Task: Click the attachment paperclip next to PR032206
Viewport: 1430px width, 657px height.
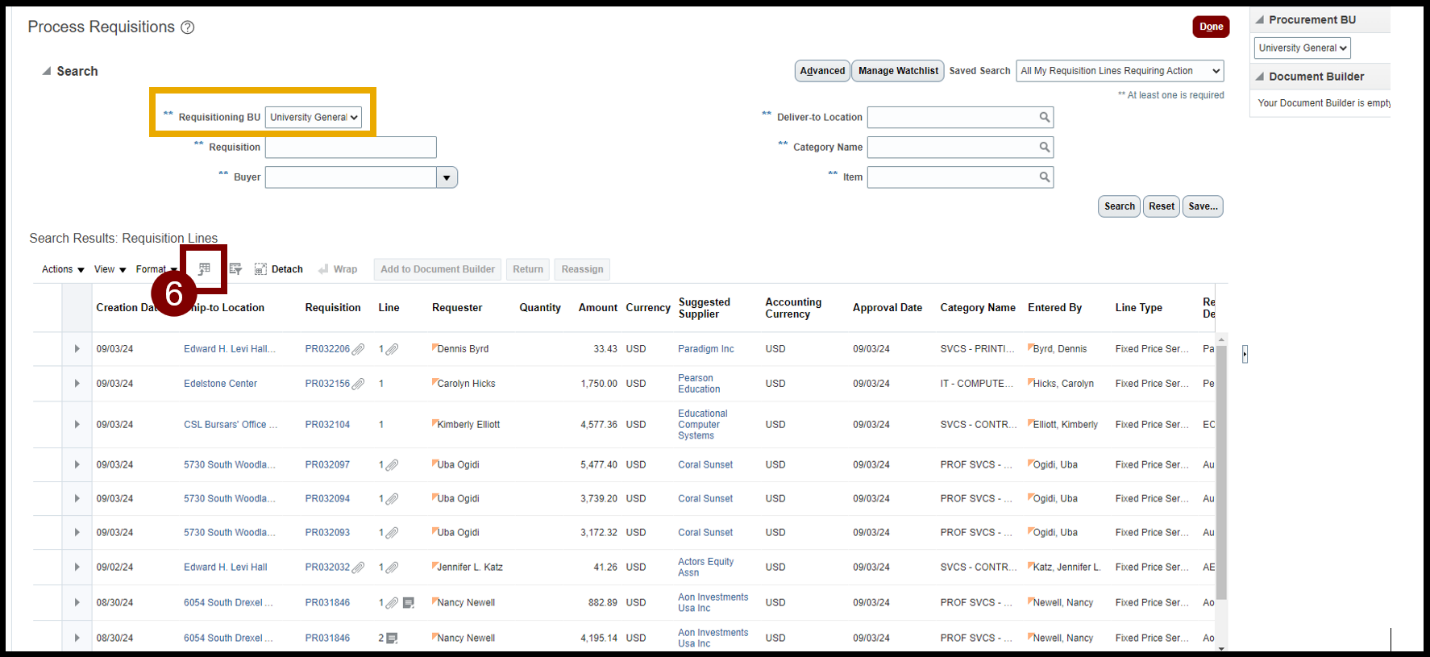Action: (x=358, y=349)
